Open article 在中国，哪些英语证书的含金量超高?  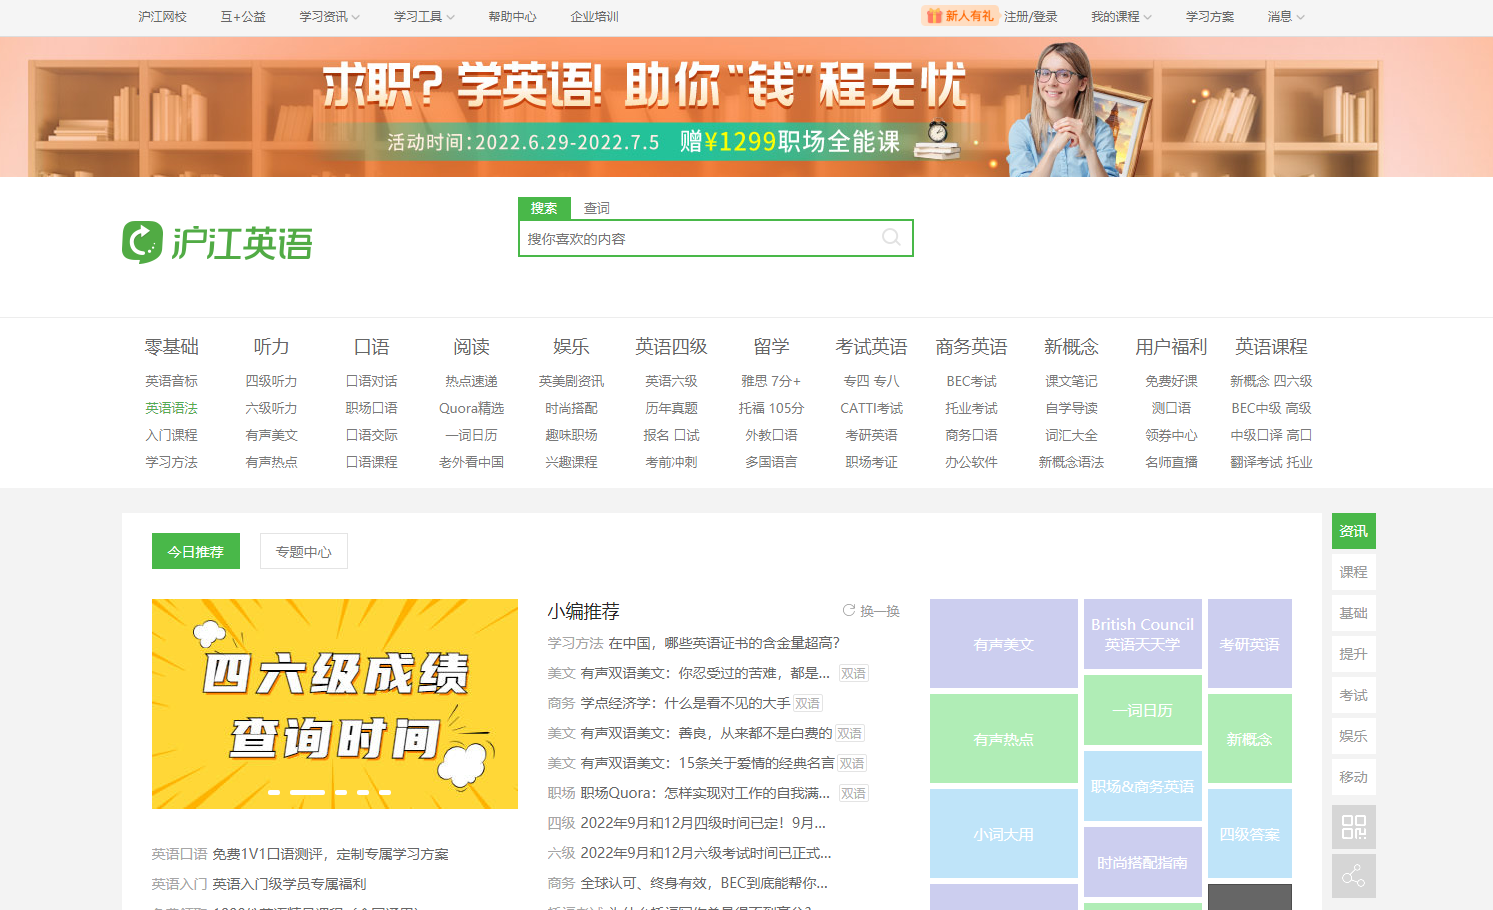point(724,642)
